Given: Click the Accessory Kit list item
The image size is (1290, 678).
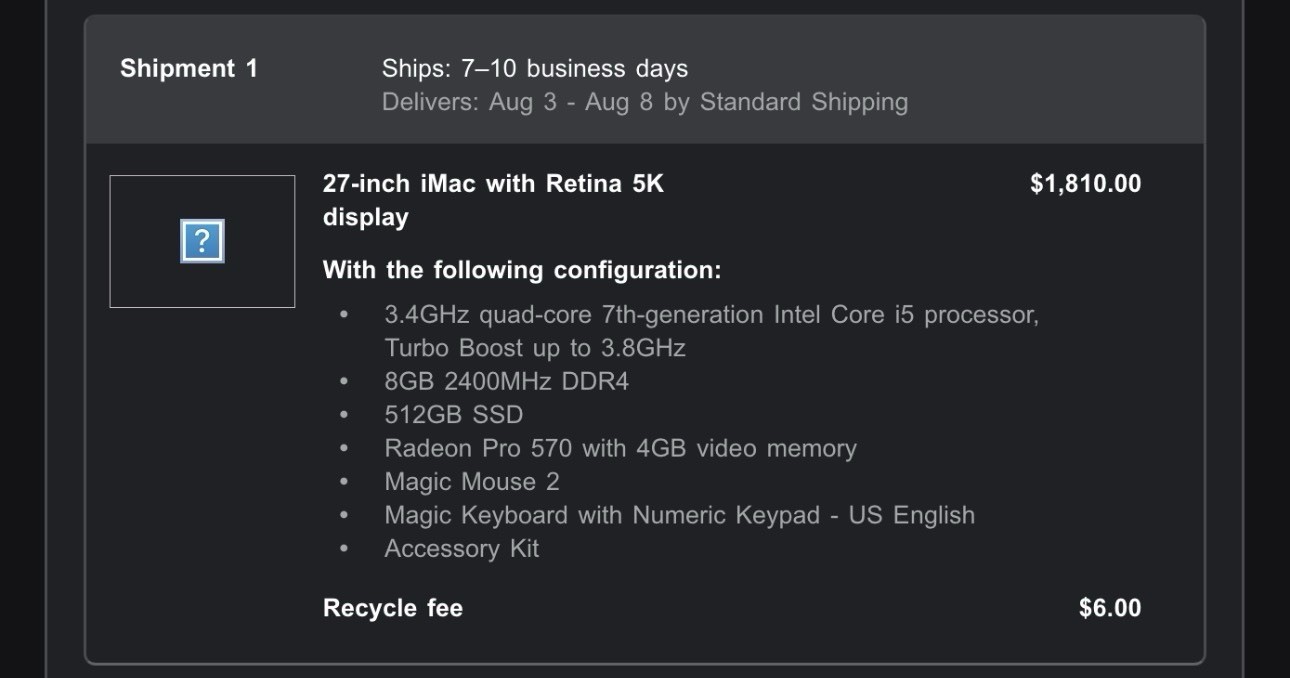Looking at the screenshot, I should (x=461, y=548).
